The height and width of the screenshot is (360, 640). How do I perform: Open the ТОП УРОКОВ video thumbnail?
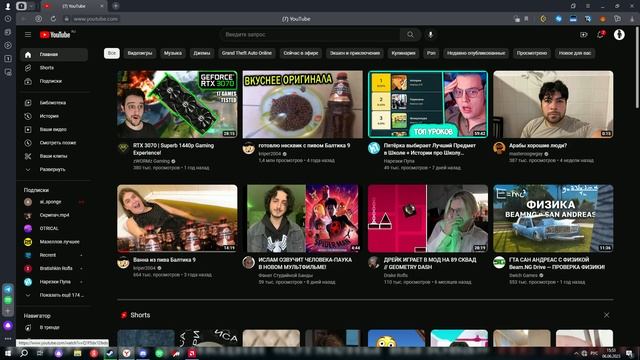428,104
